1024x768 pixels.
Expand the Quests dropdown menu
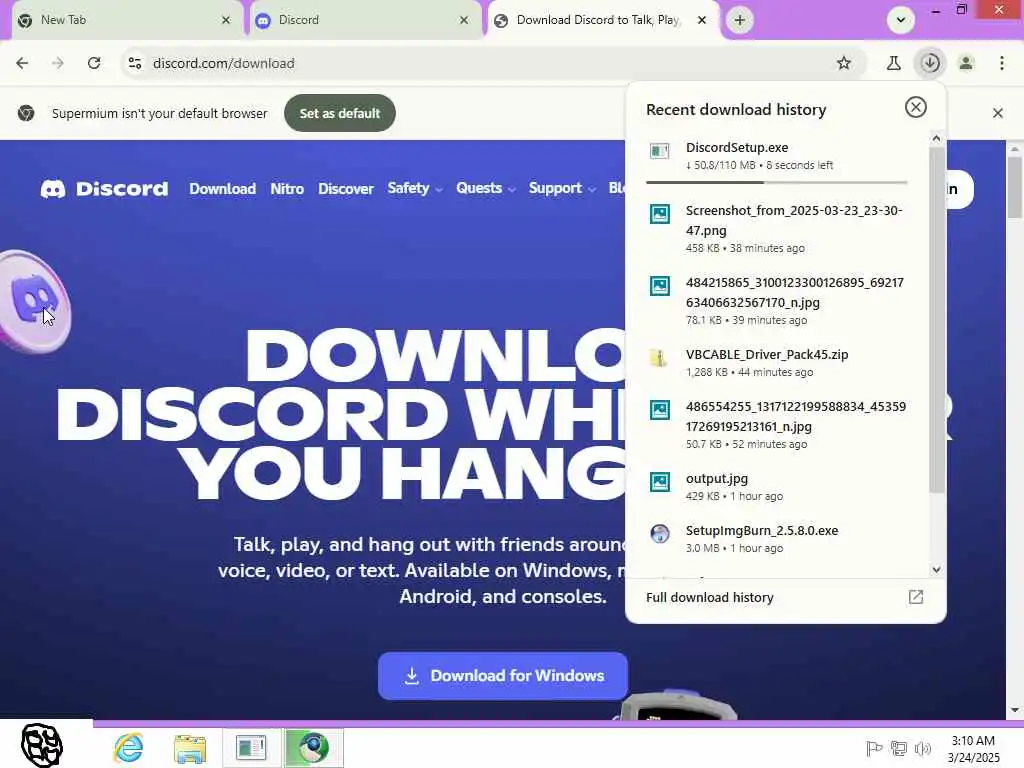pyautogui.click(x=486, y=188)
